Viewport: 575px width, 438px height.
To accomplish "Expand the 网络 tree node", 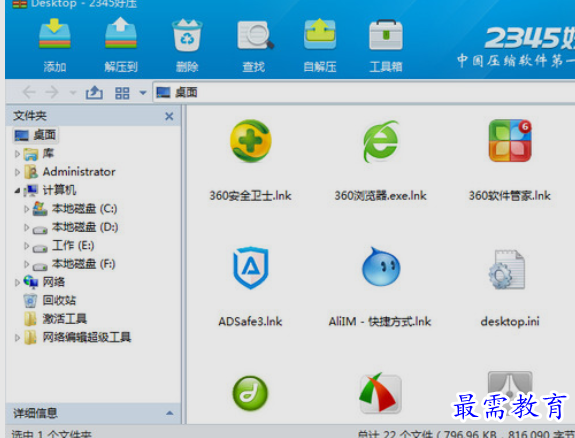I will [17, 282].
